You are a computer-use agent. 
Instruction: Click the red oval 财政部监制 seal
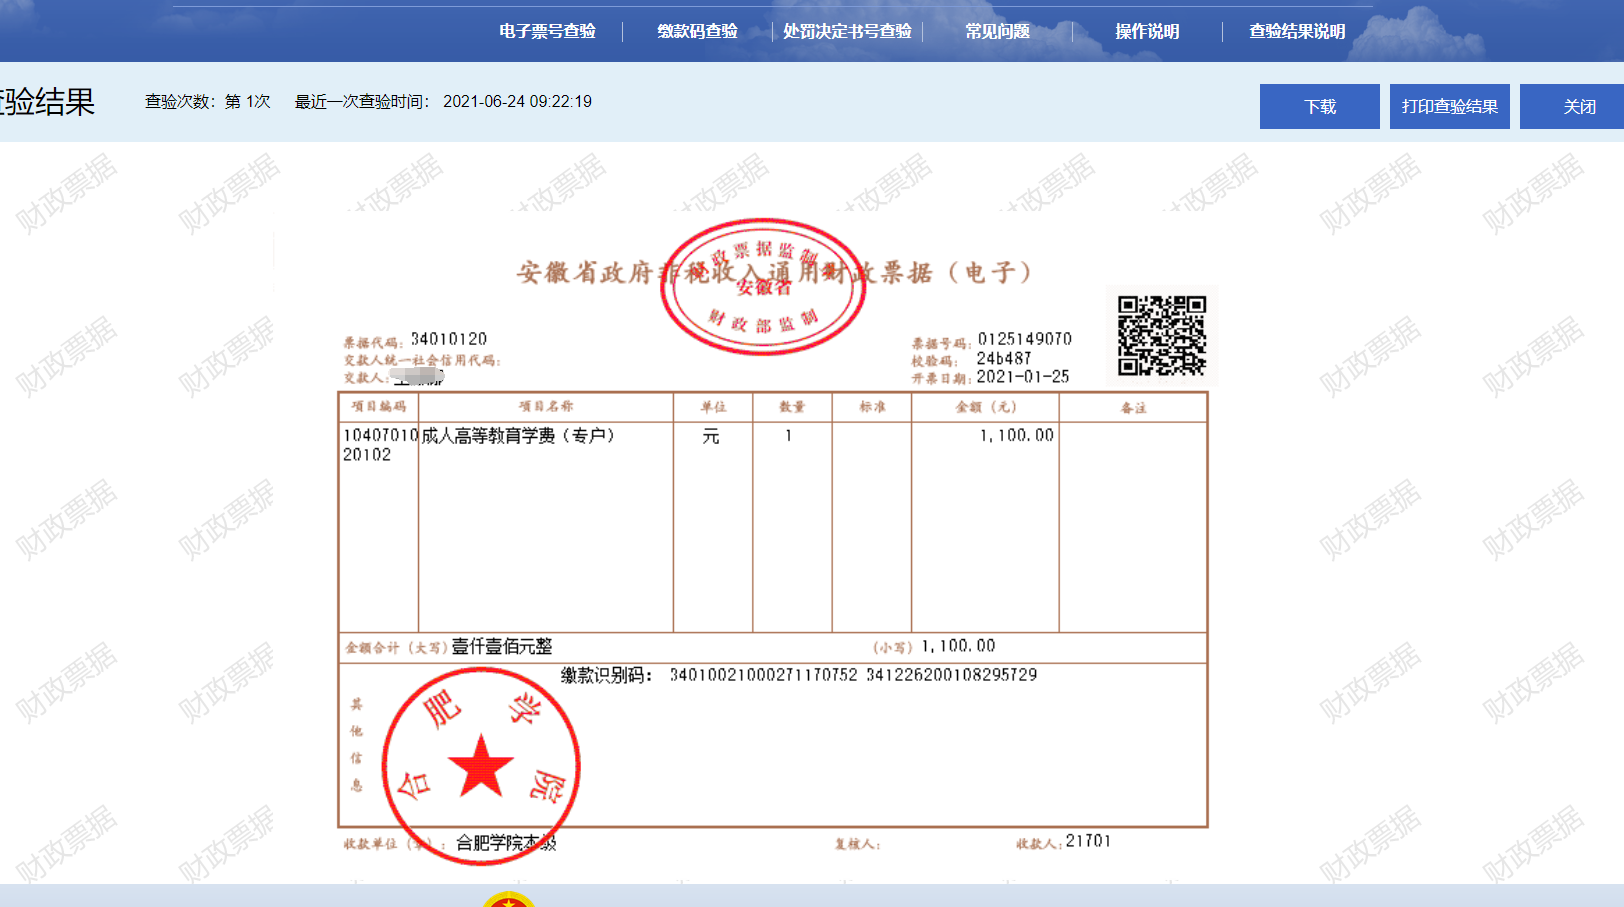coord(764,286)
